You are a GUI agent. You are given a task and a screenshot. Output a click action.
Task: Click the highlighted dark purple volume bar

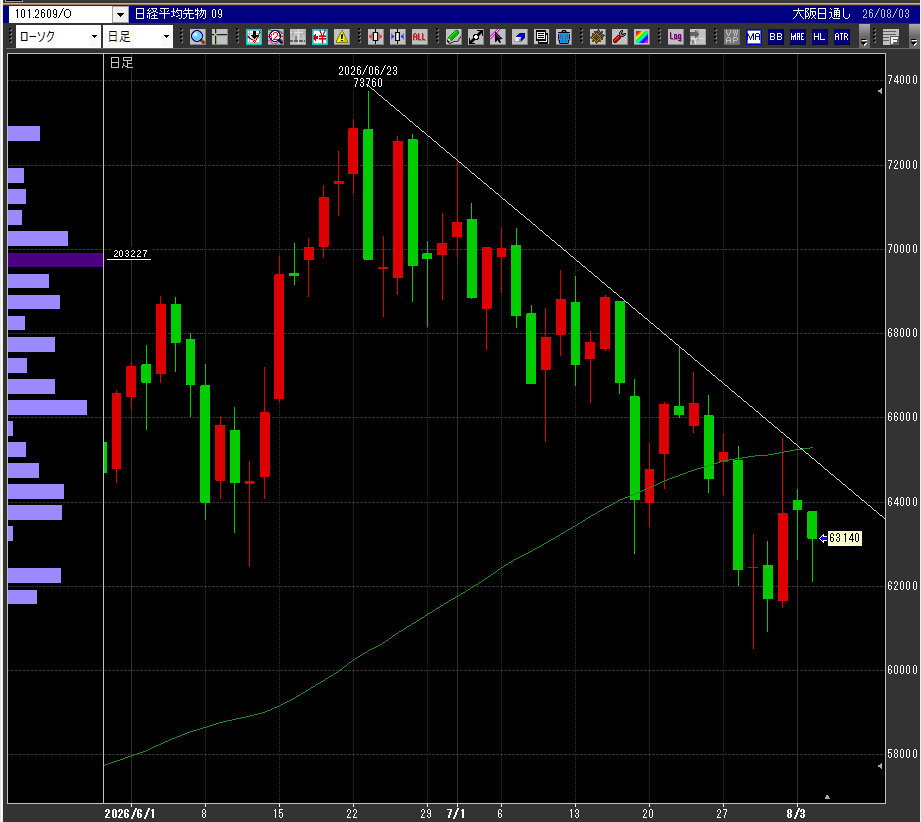point(56,260)
